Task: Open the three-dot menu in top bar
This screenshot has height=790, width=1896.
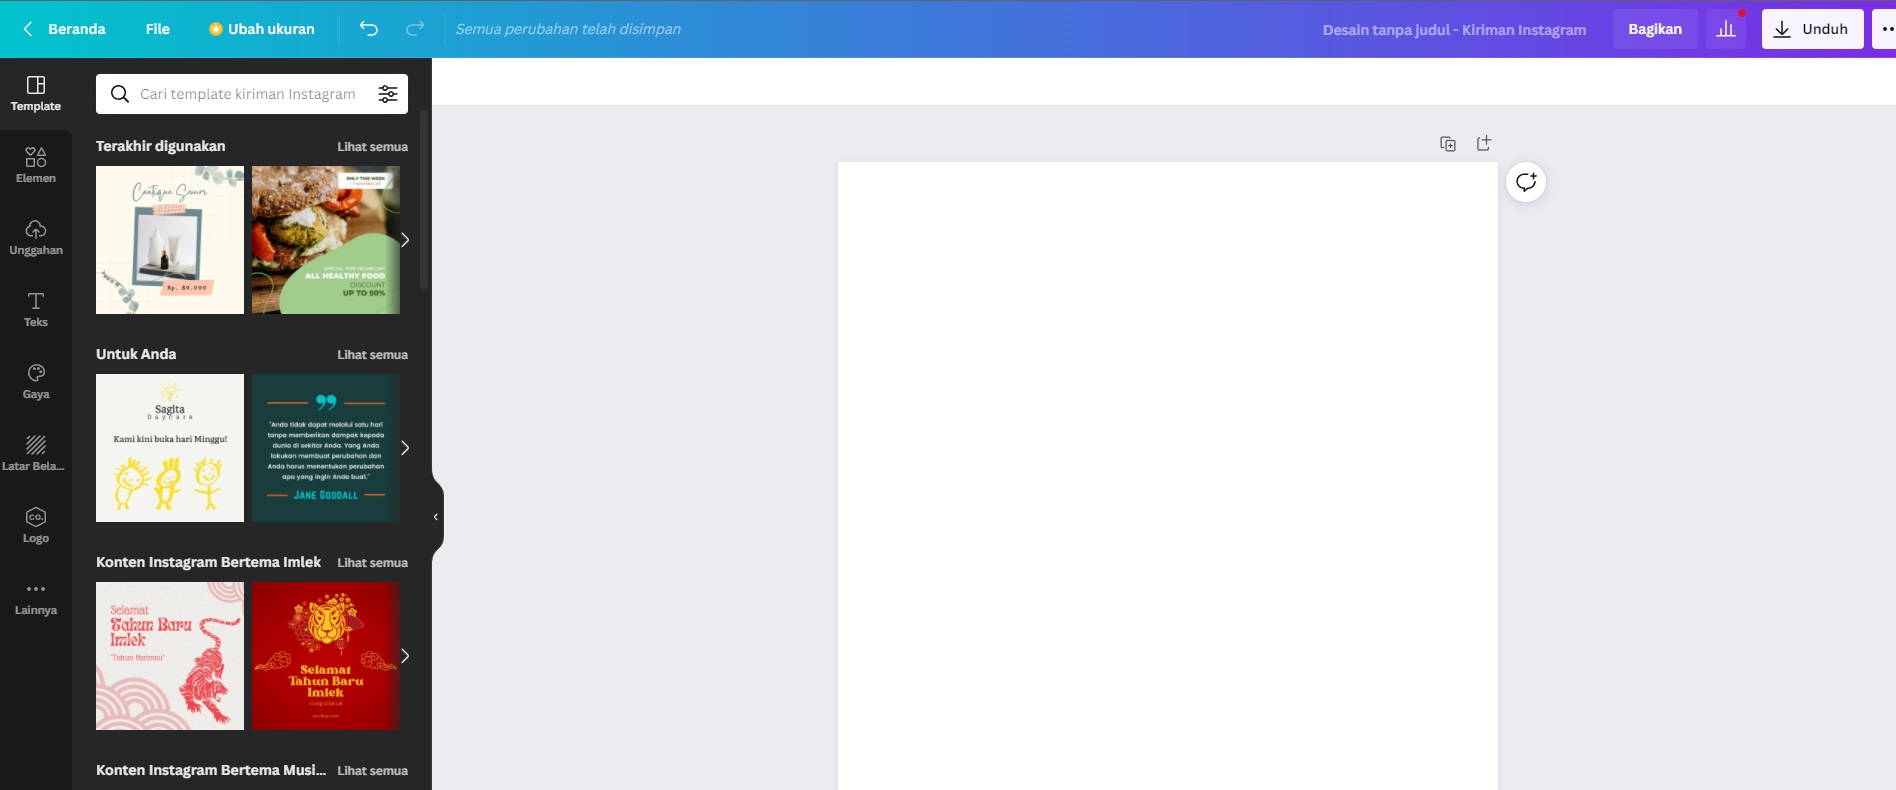Action: (1886, 29)
